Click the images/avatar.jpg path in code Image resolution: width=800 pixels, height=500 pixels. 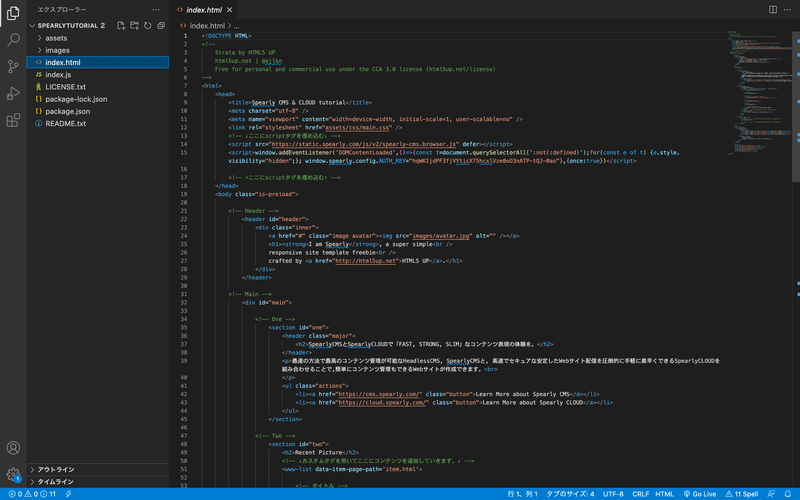point(440,236)
